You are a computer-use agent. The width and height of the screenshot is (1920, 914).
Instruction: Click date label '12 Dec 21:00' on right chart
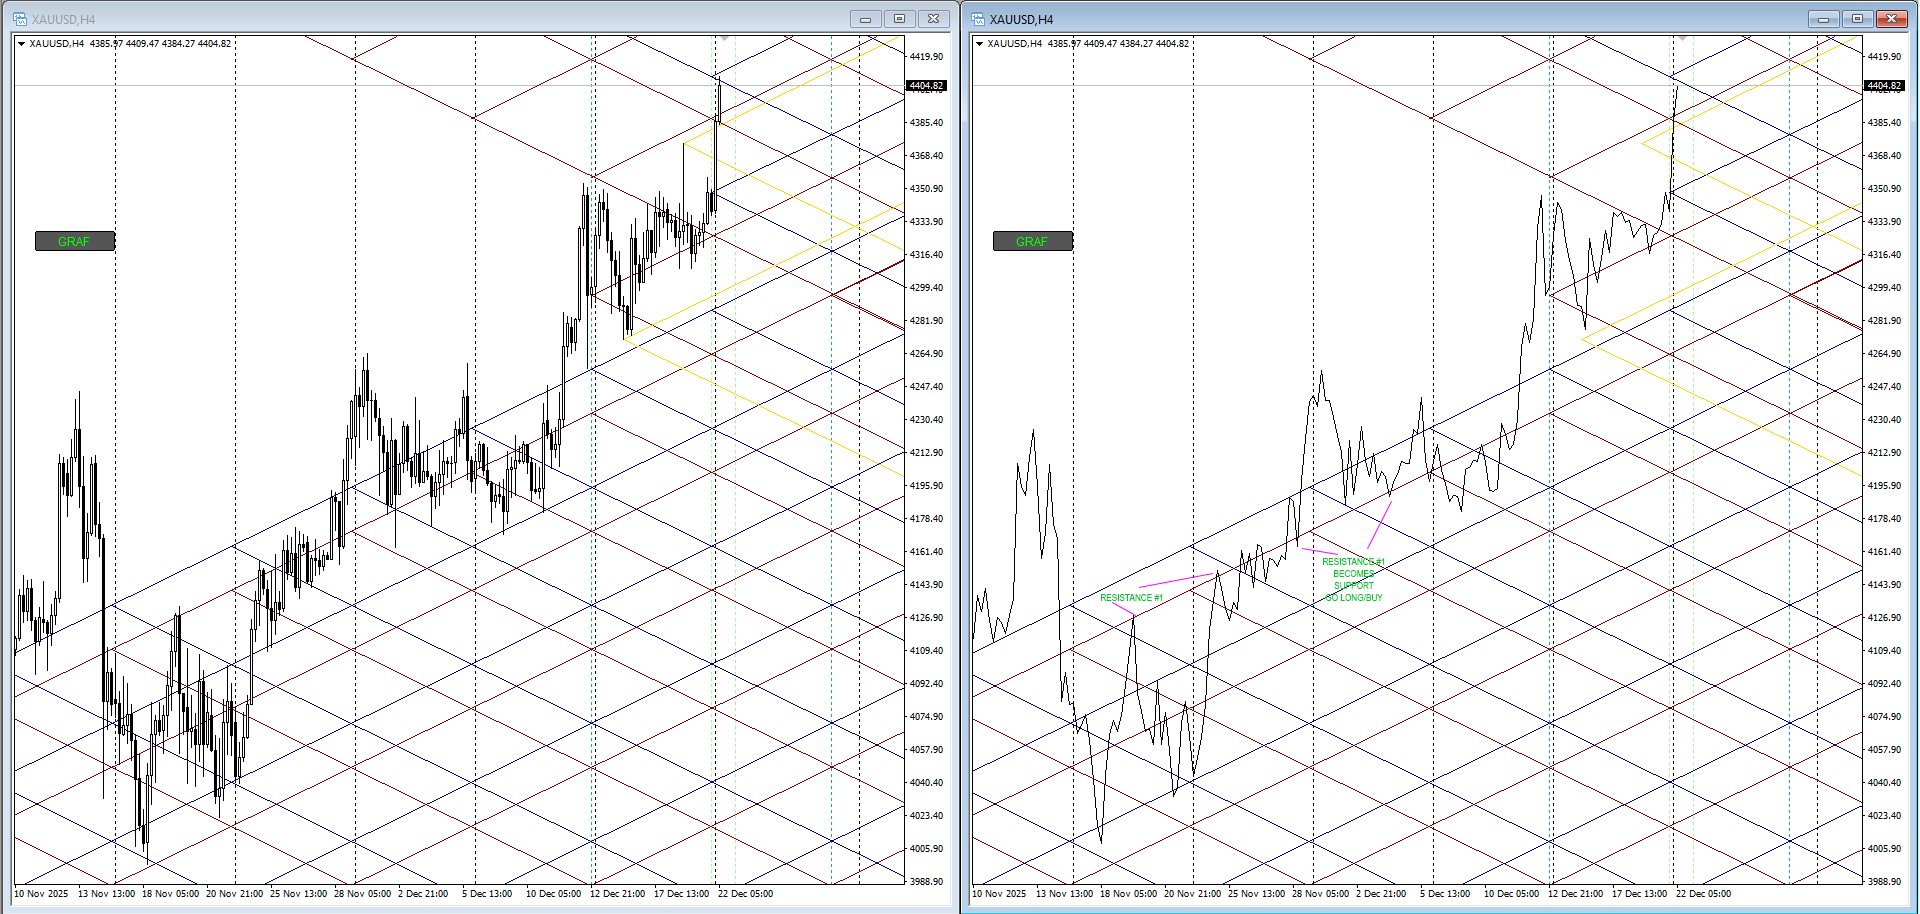(x=1575, y=894)
